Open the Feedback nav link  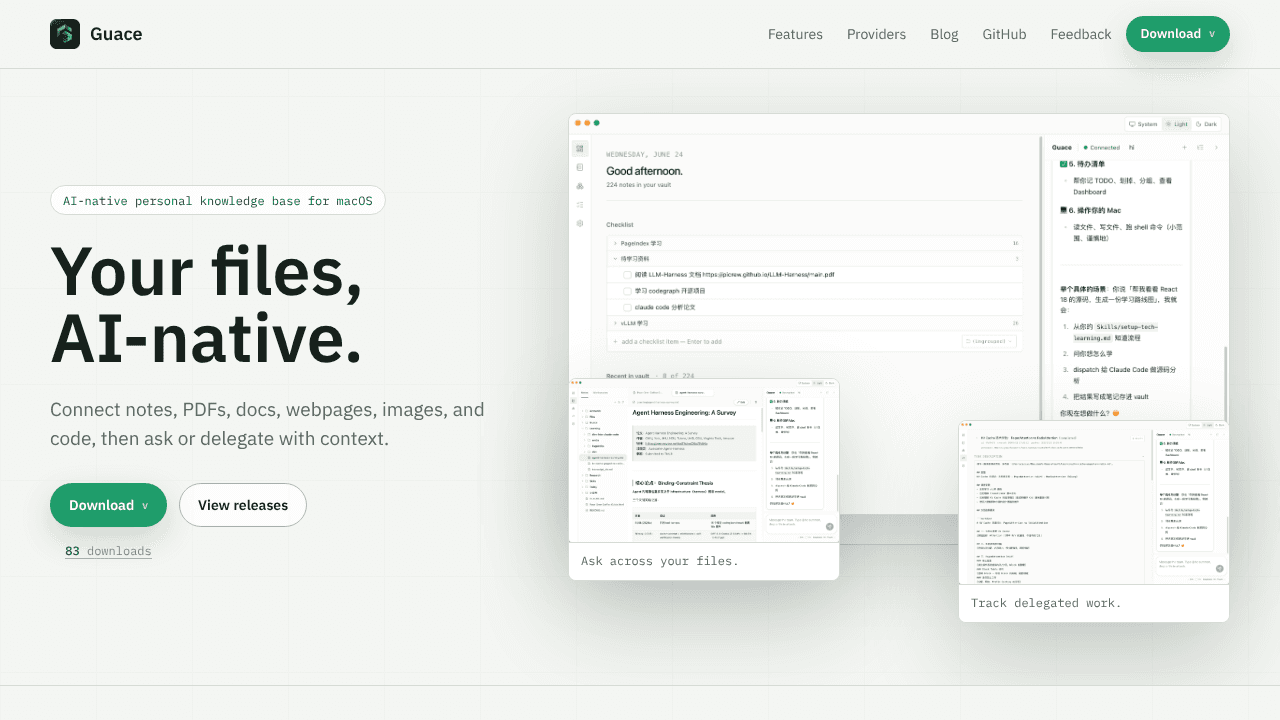[x=1080, y=34]
